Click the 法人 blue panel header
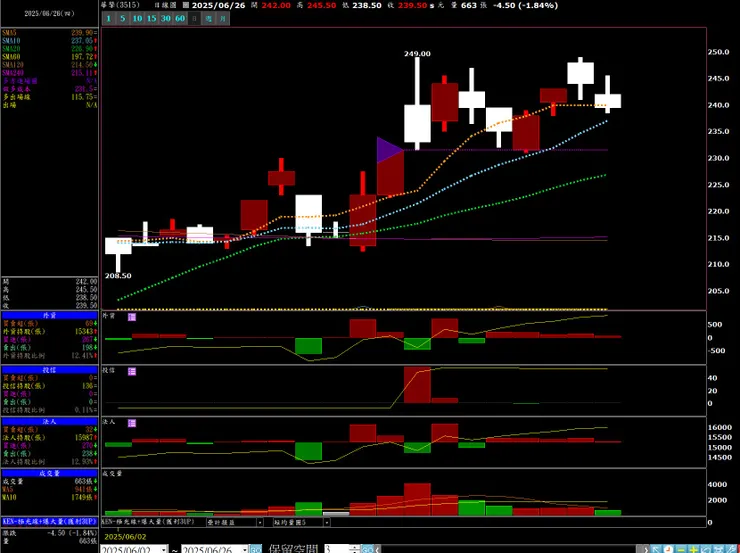Screen dimensions: 740x553 [50, 421]
